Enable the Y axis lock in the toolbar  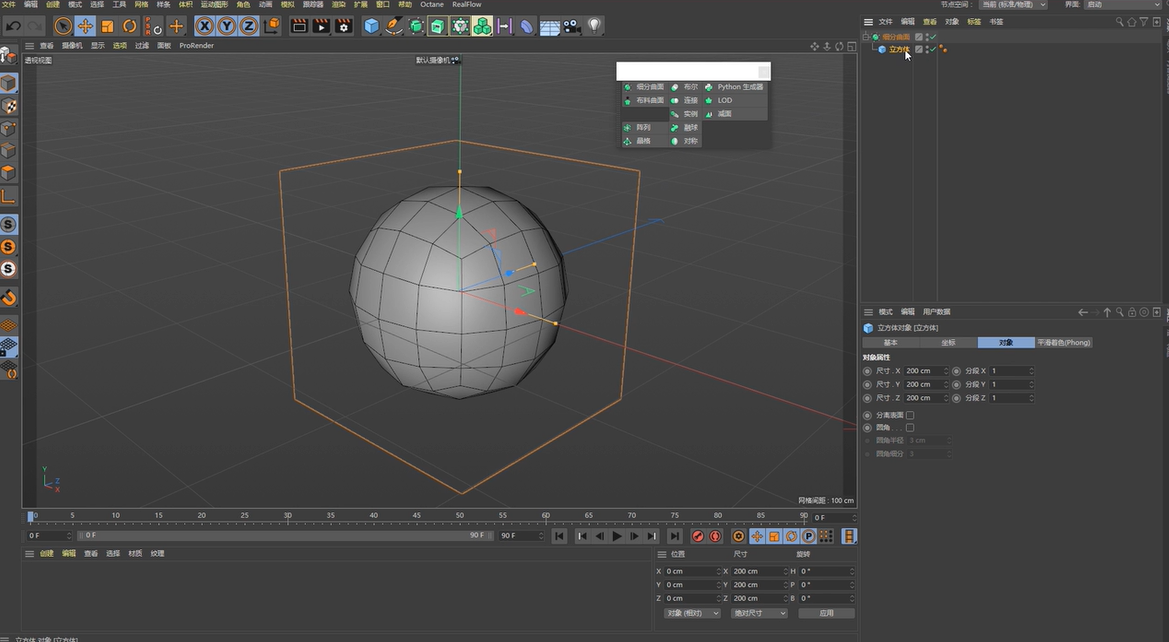[227, 26]
